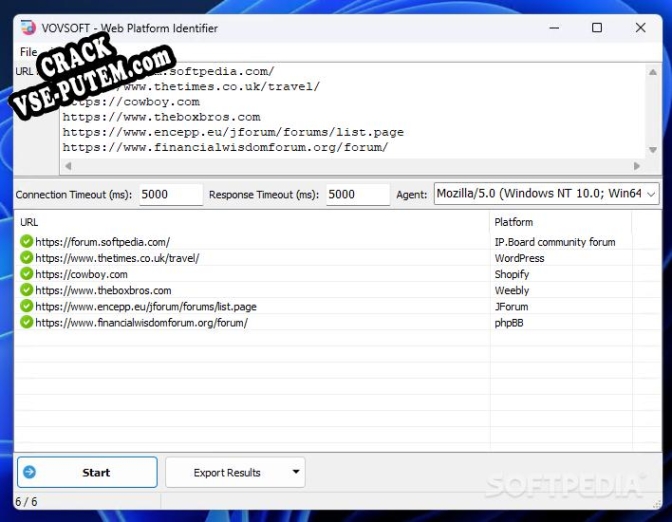Click the Connection Timeout input field

click(x=169, y=194)
